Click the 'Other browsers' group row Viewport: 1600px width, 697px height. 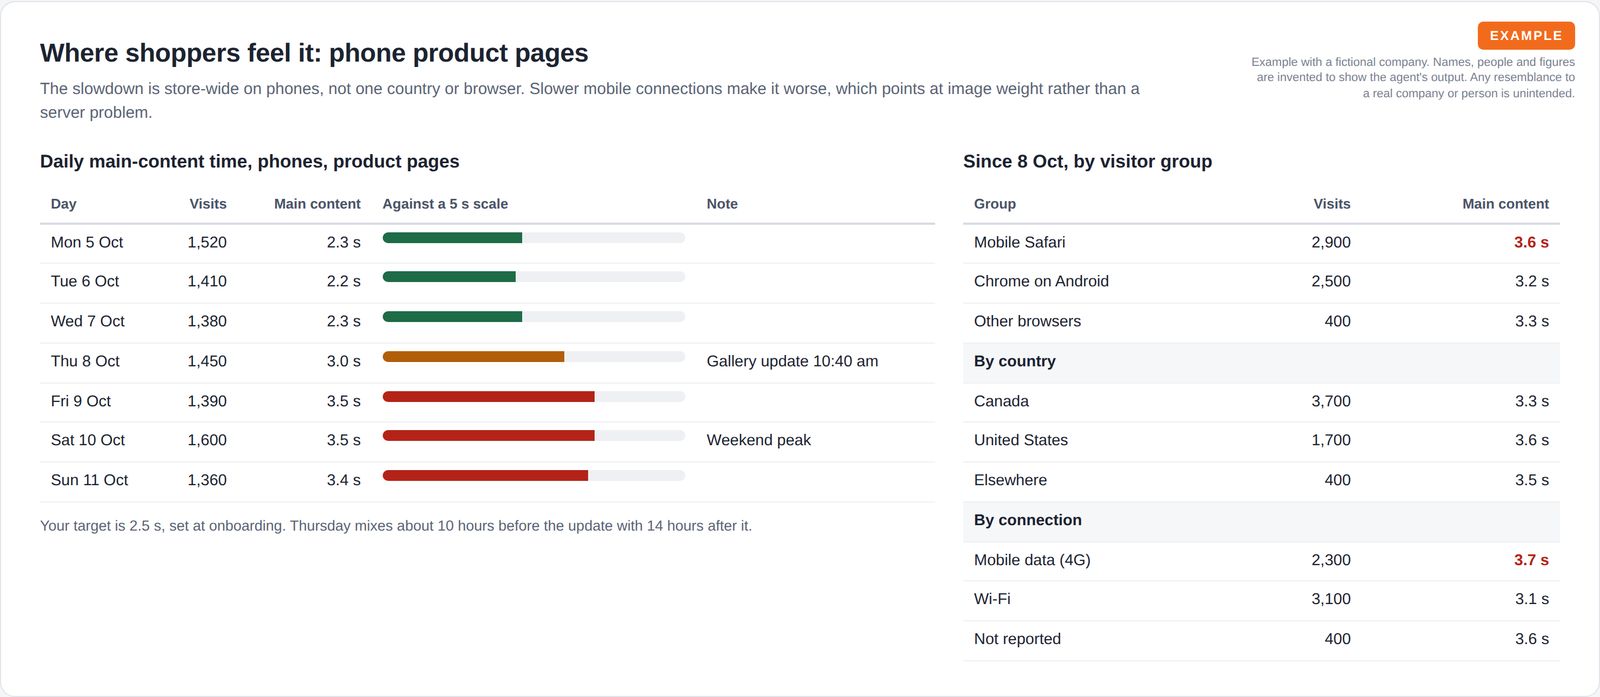click(x=1261, y=321)
